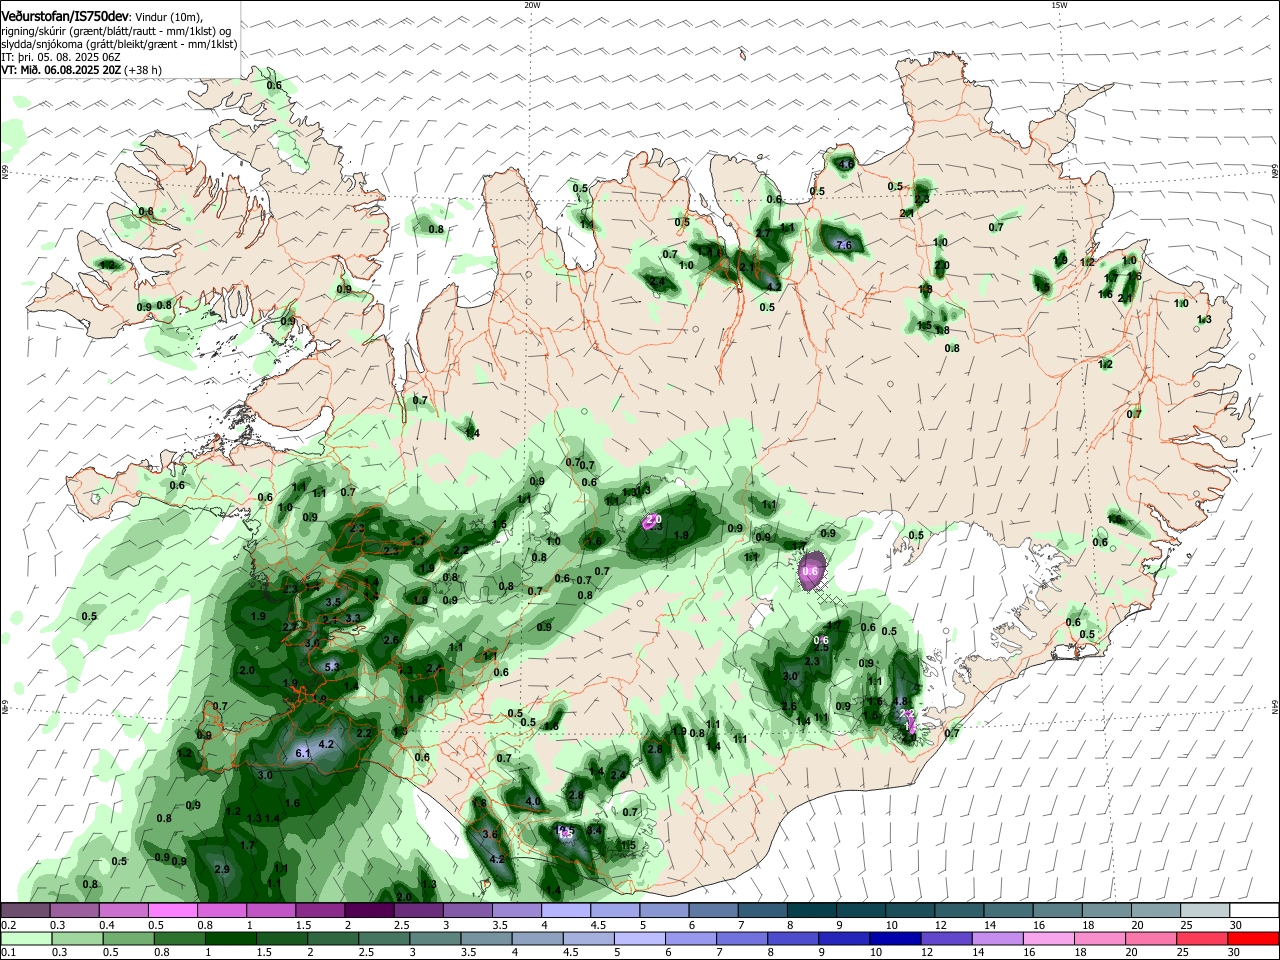Click the 7.6 precipitation value in the north
The height and width of the screenshot is (960, 1280).
[843, 245]
